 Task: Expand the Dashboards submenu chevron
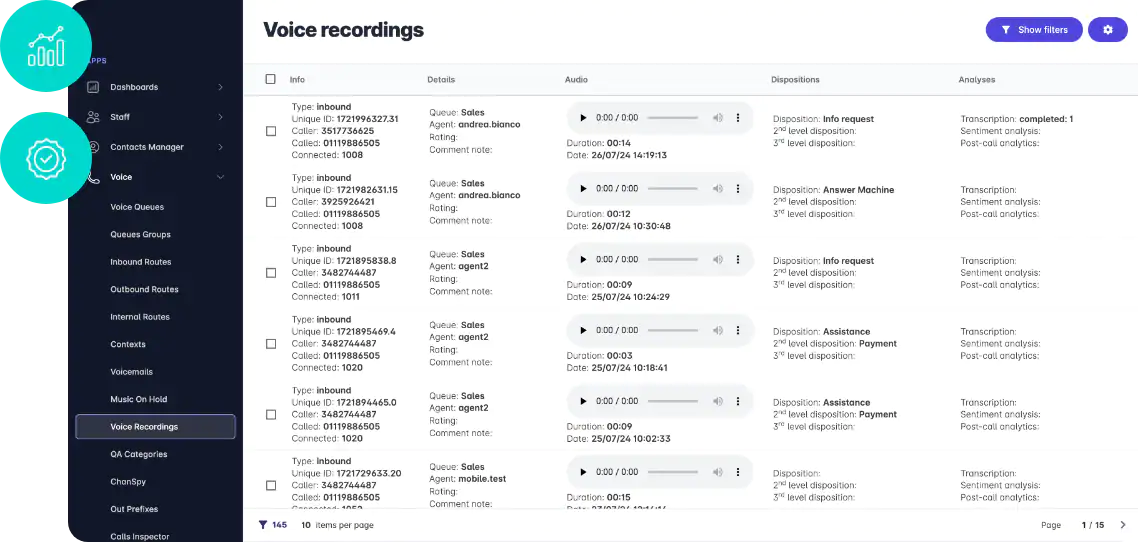point(221,87)
